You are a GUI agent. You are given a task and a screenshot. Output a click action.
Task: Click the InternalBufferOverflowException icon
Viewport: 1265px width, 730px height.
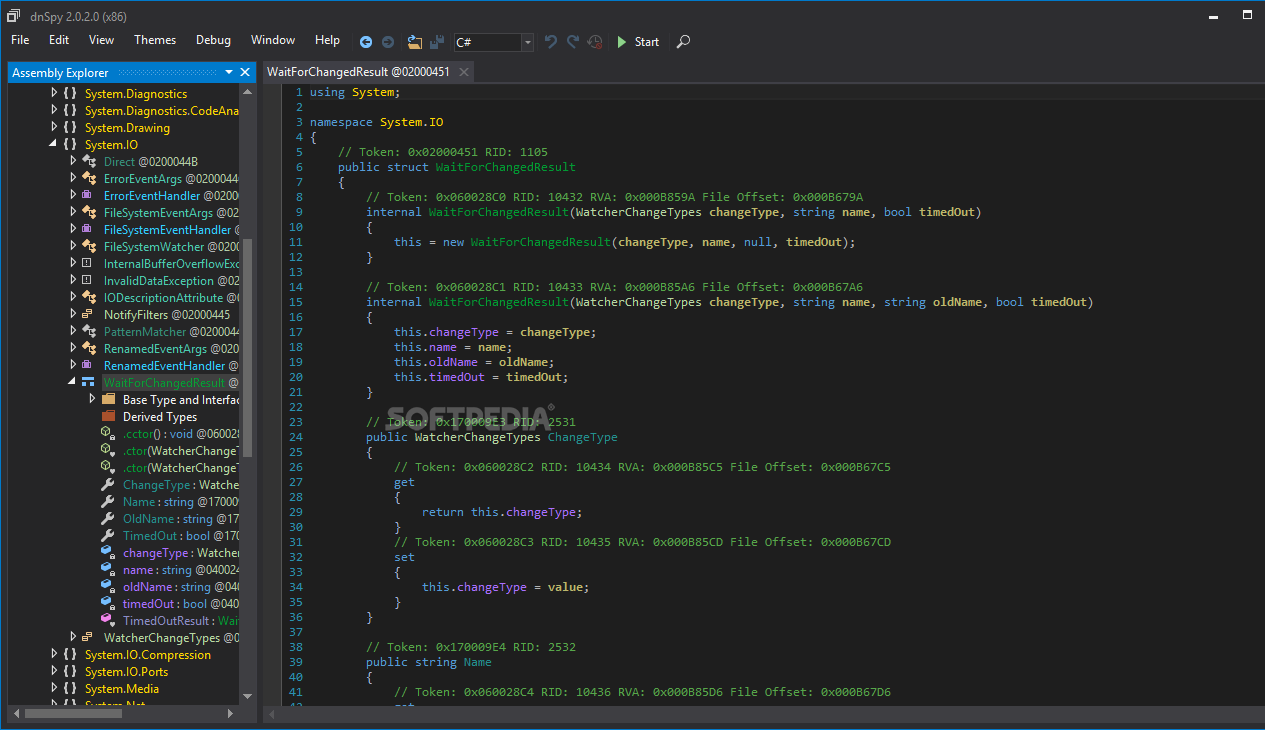pyautogui.click(x=88, y=264)
